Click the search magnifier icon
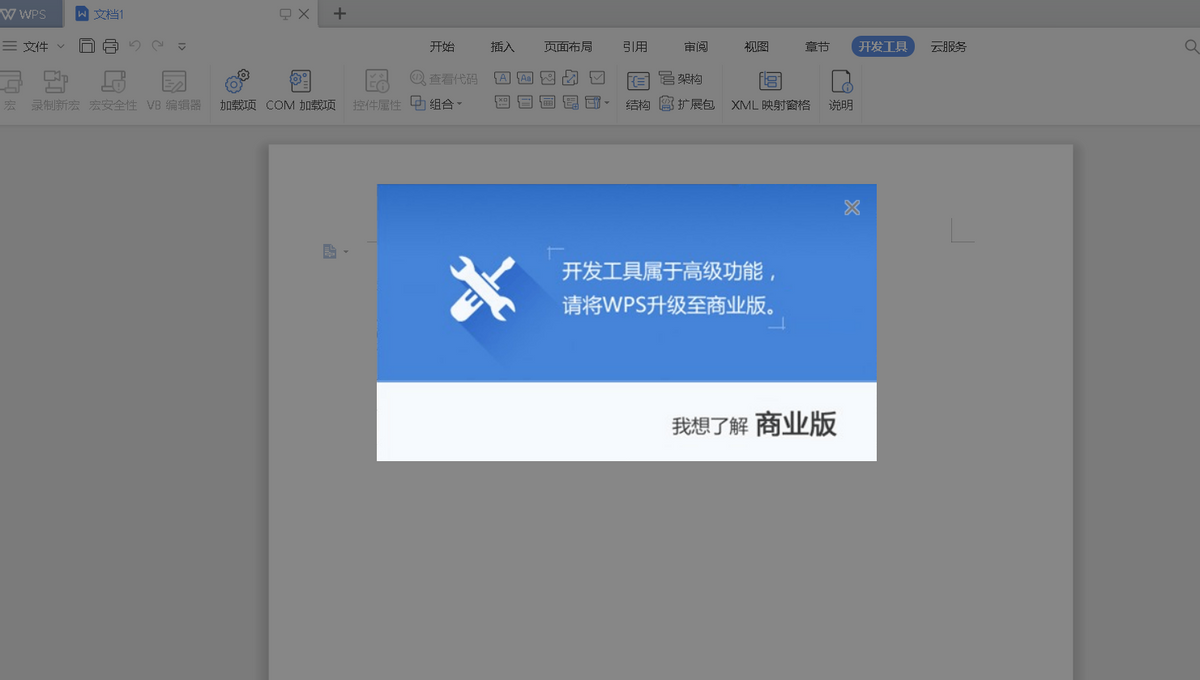This screenshot has height=680, width=1200. pos(1191,47)
